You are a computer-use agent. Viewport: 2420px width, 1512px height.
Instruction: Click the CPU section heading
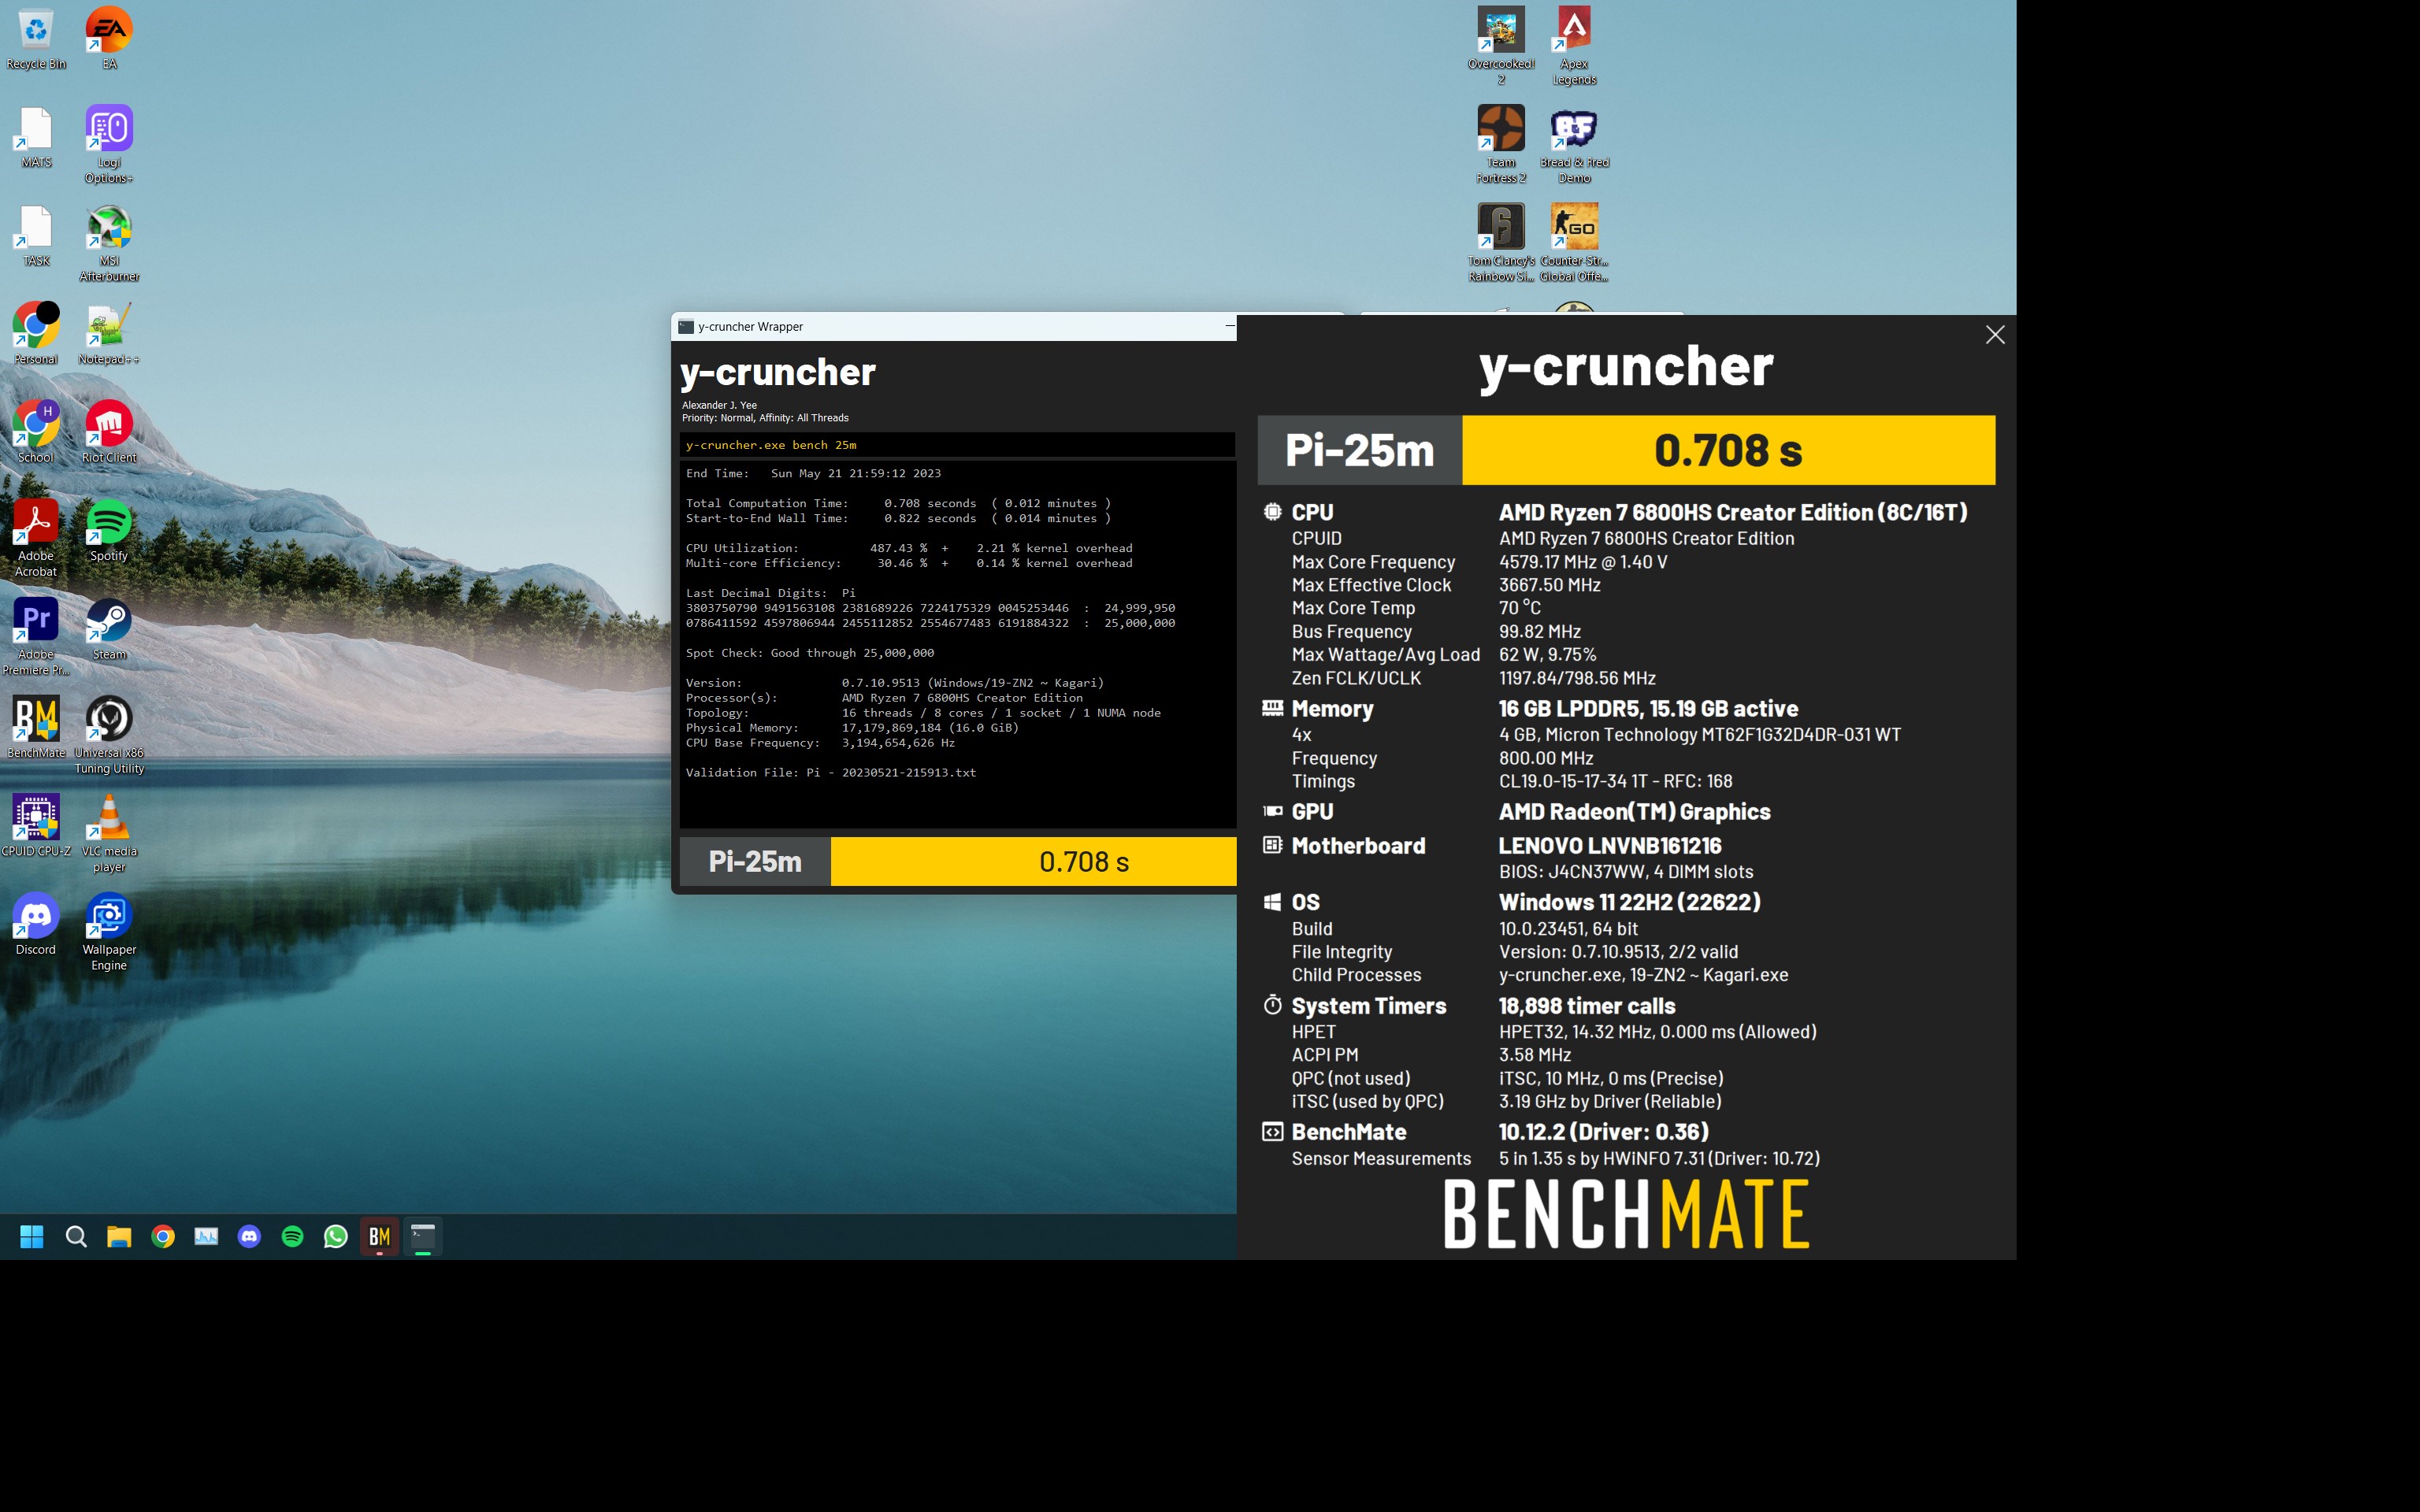1312,512
